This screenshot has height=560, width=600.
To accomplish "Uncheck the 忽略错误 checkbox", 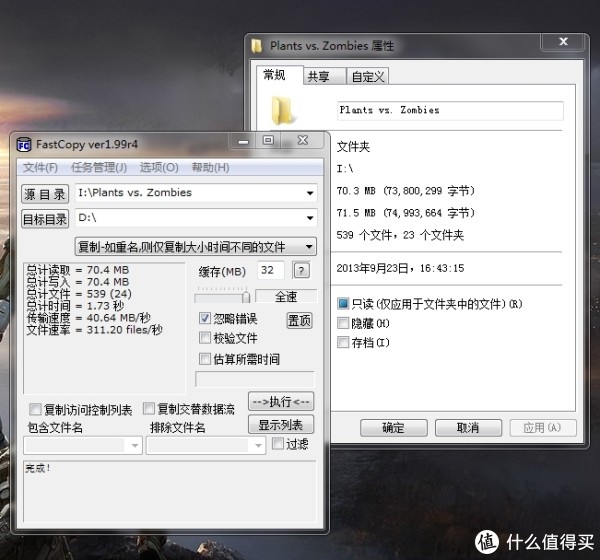I will (205, 318).
